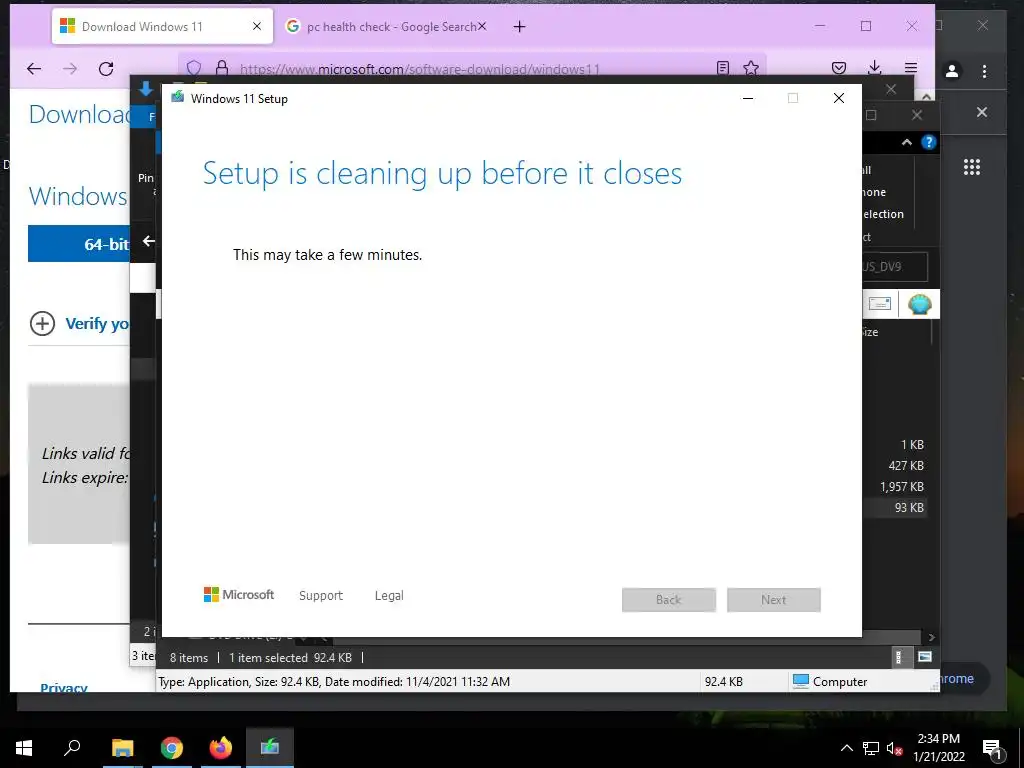Screen dimensions: 1024x768
Task: Open Firefox tracking protection shield
Action: [194, 68]
